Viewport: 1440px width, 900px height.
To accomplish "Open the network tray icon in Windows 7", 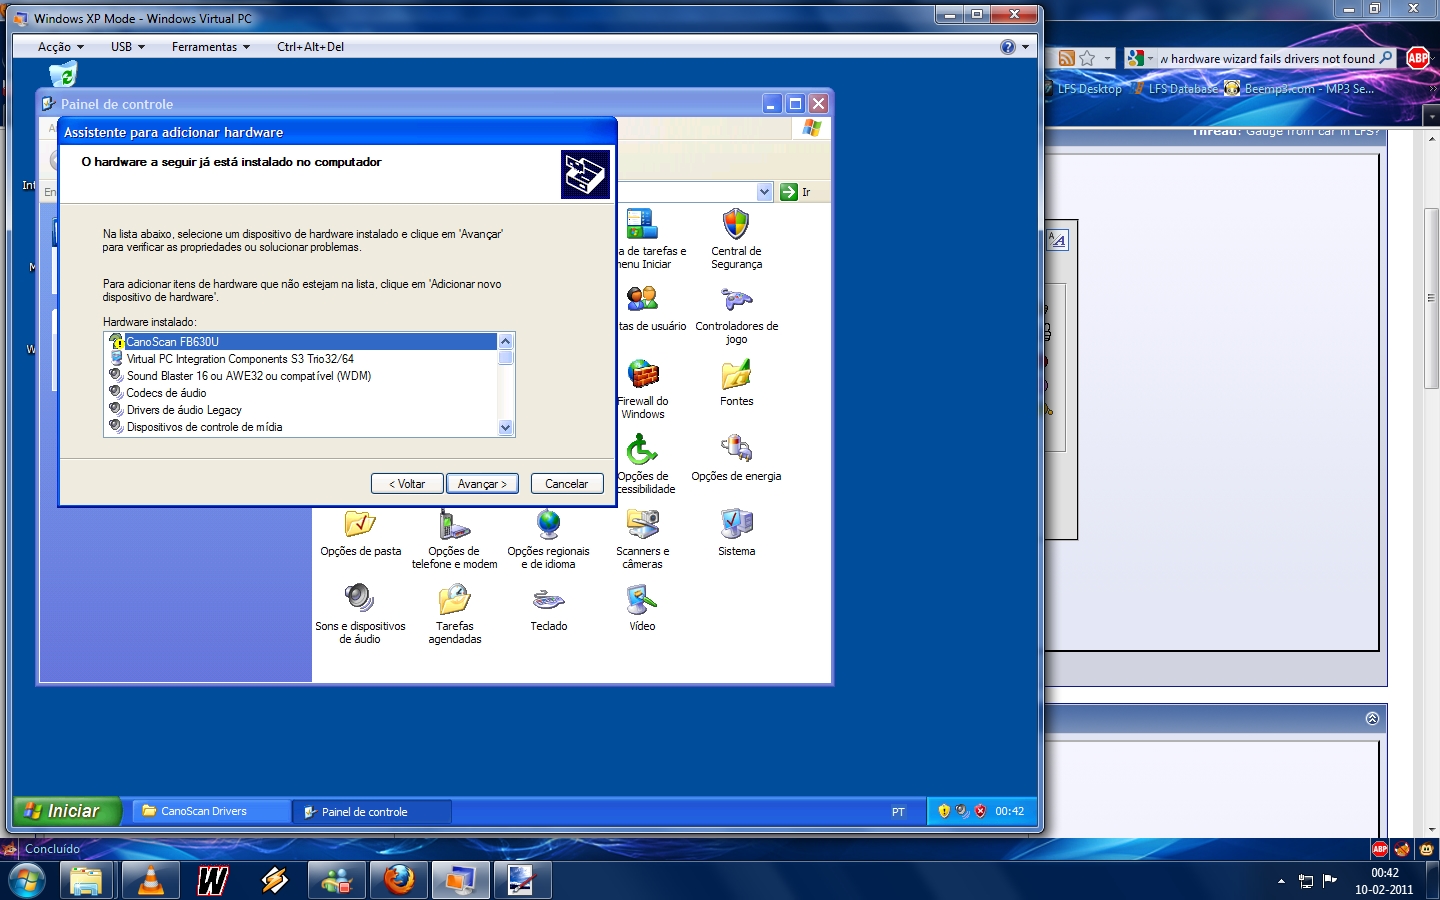I will (1306, 881).
